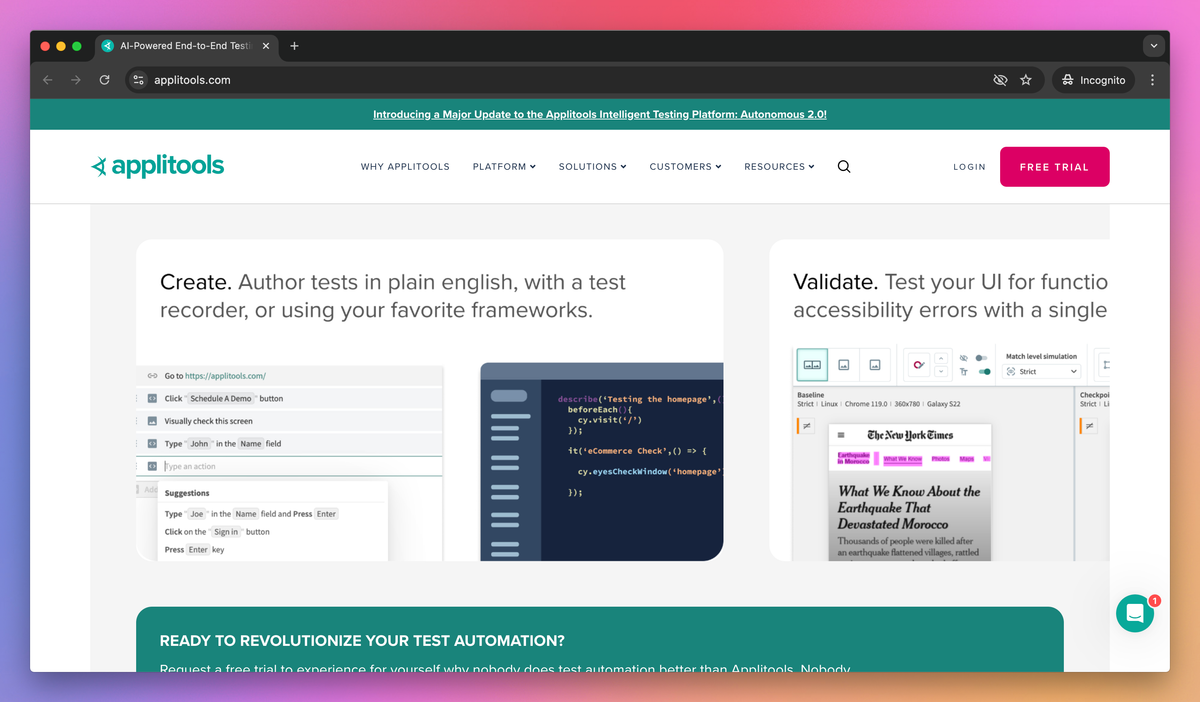Click the Incognito indicator button

point(1093,80)
